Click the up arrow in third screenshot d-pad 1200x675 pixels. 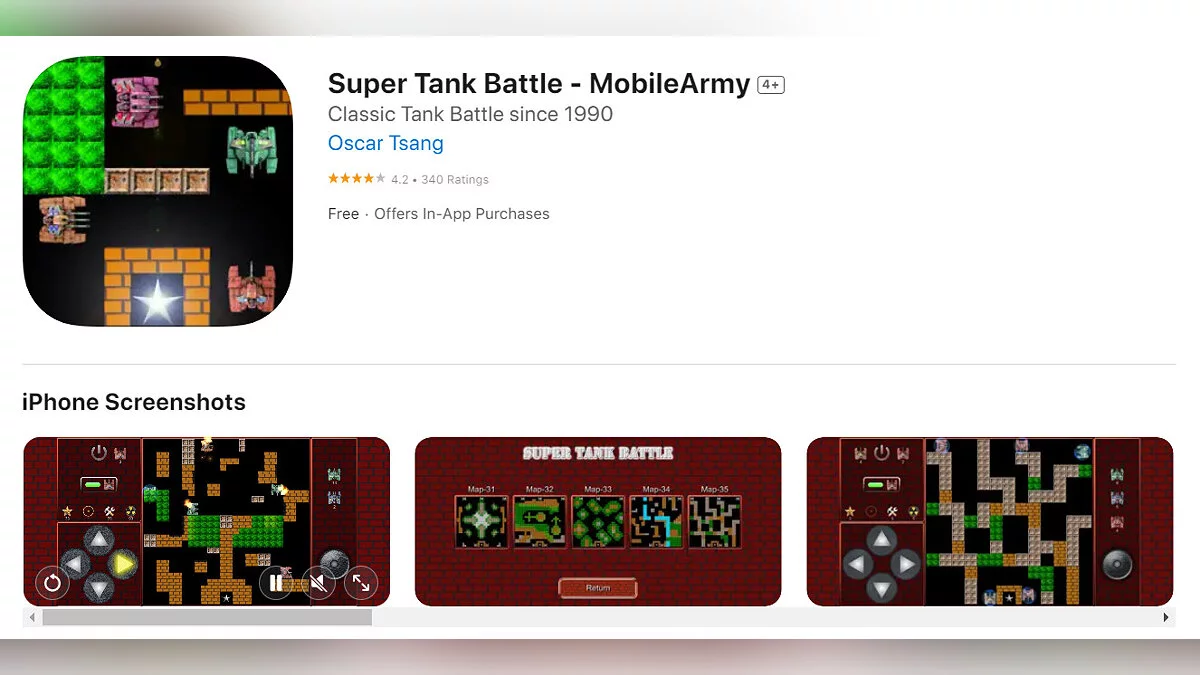click(880, 540)
